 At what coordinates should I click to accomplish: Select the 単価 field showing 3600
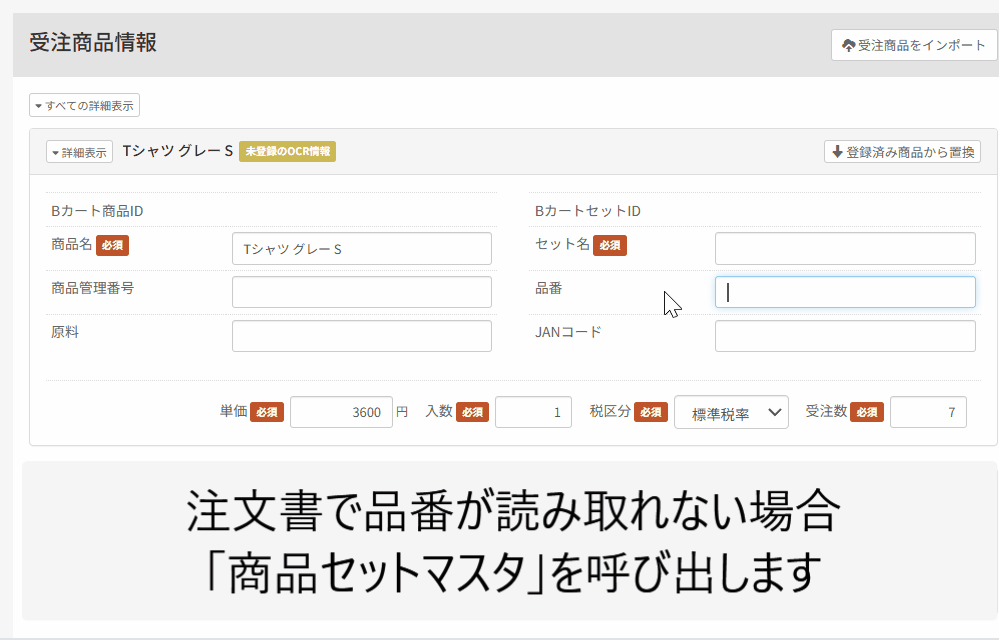(341, 412)
